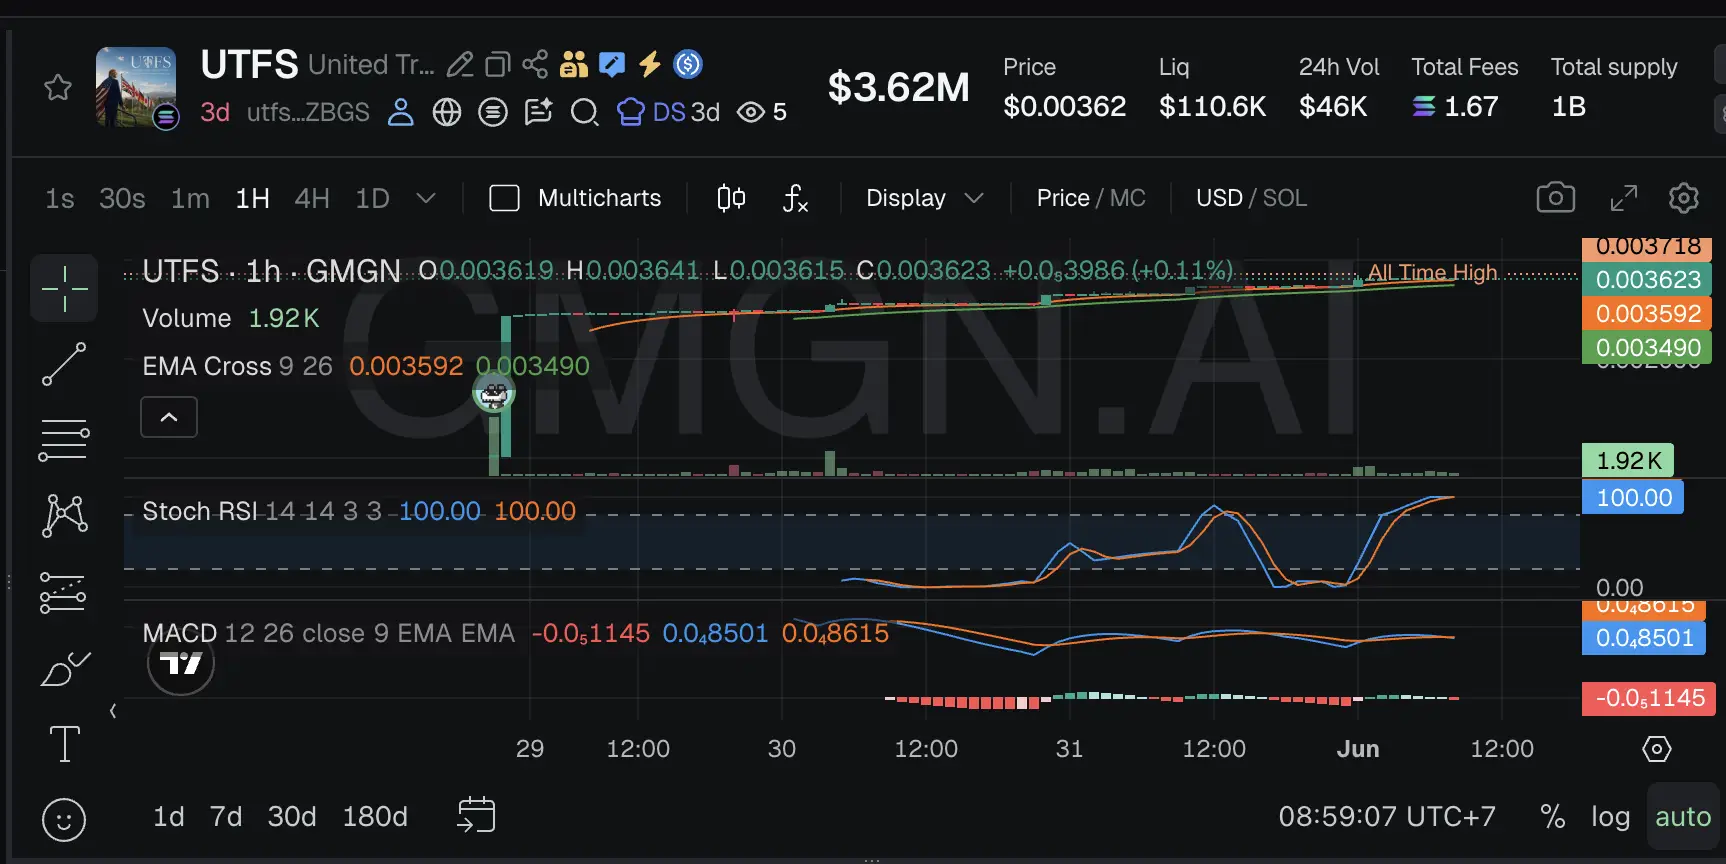
Task: Click the DS 3d badge
Action: click(x=669, y=112)
